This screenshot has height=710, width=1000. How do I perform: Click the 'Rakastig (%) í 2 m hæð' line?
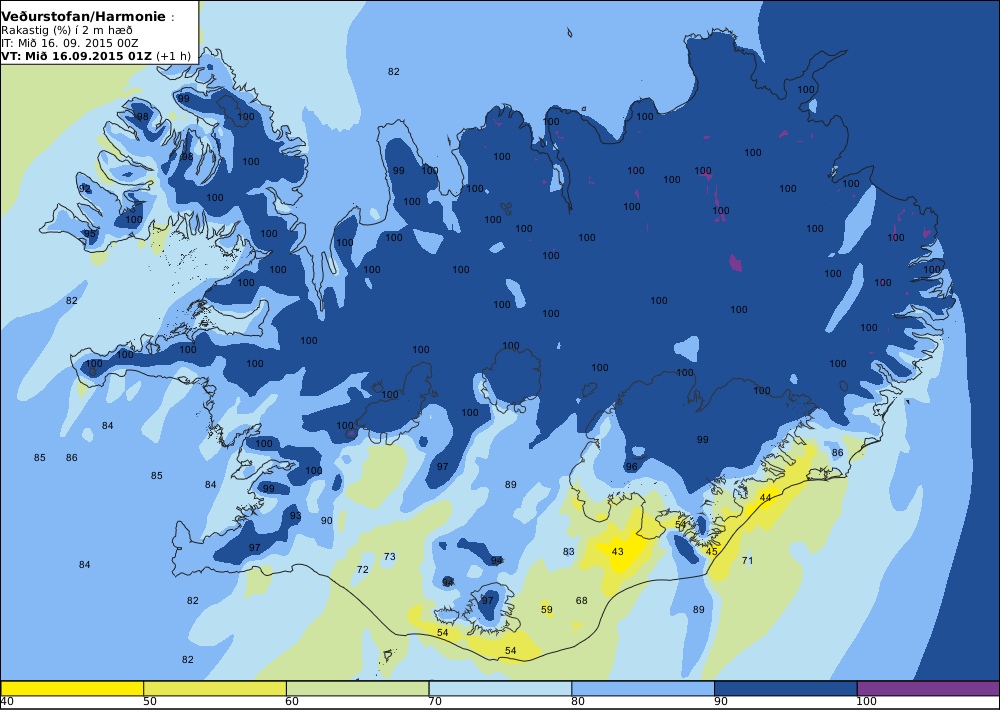[x=66, y=31]
